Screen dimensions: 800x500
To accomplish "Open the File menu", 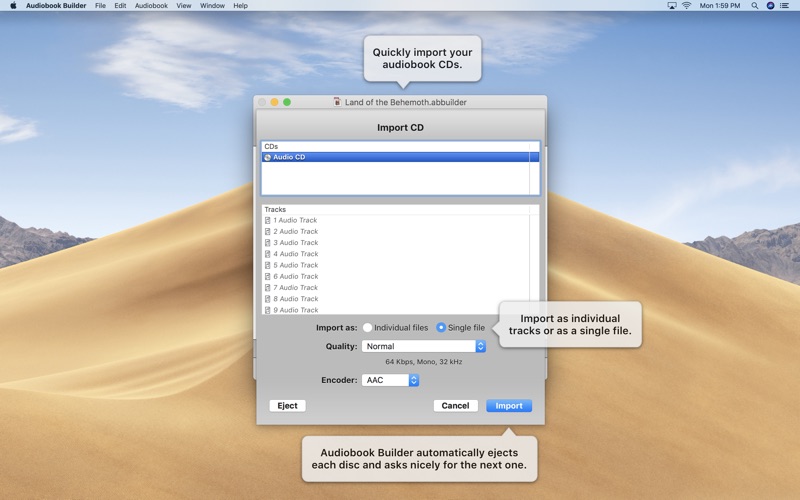I will [101, 6].
